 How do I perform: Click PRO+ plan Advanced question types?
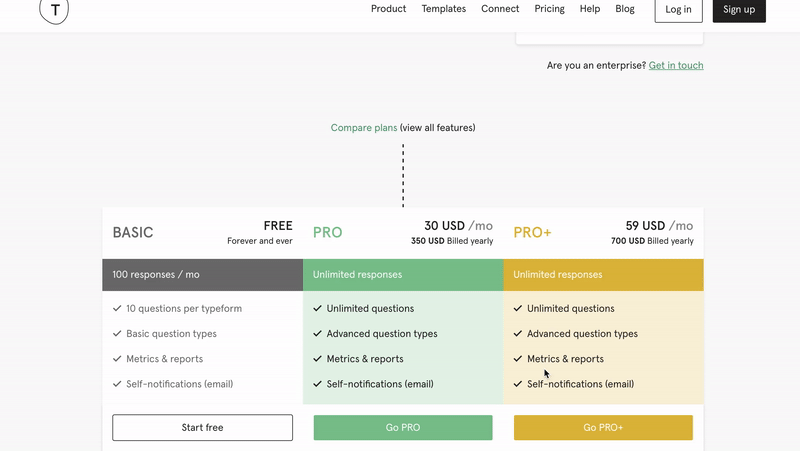(x=582, y=334)
